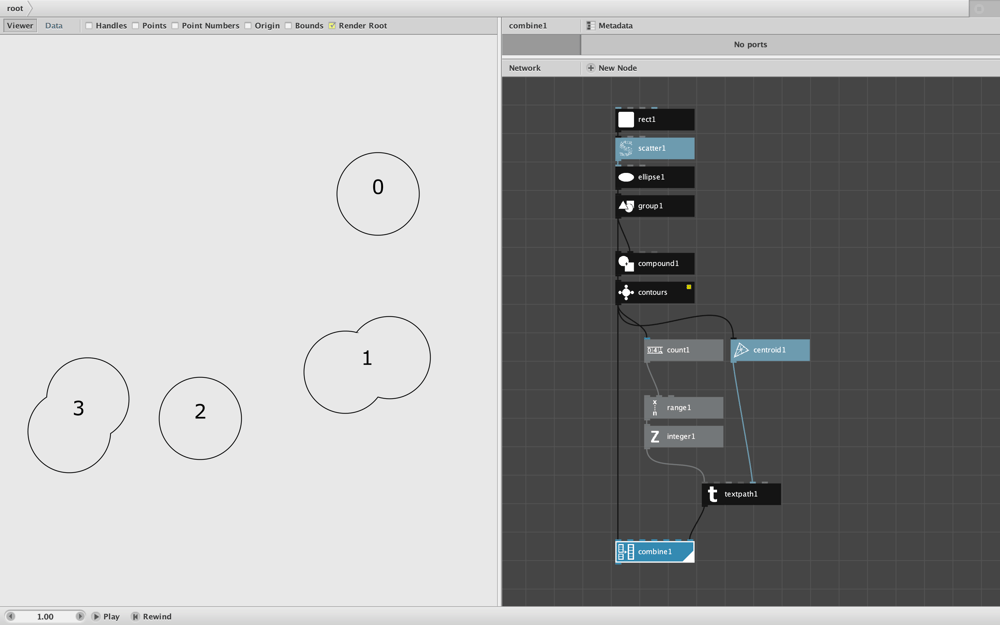Click the centroid1 node label
The width and height of the screenshot is (1000, 625).
[769, 350]
